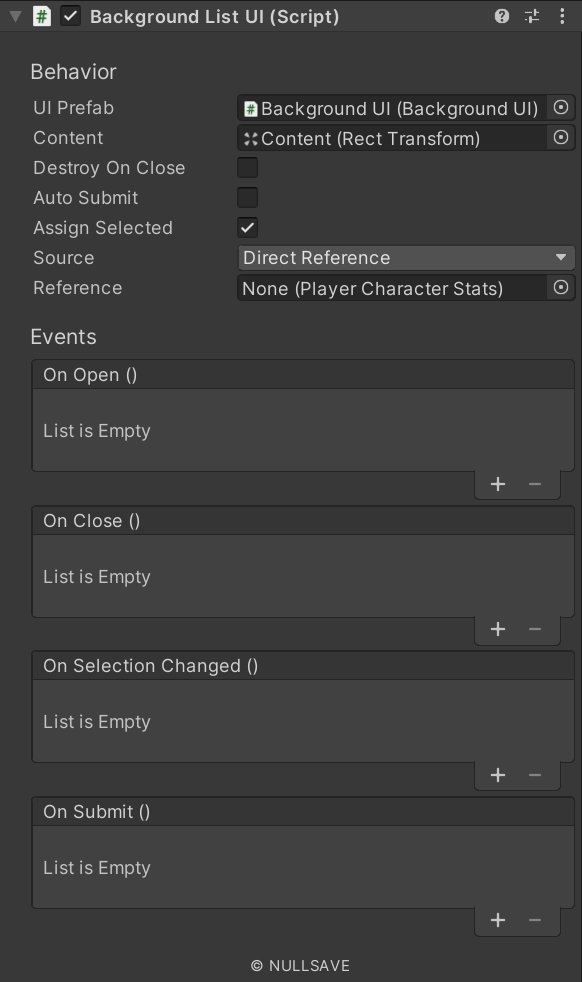Image resolution: width=582 pixels, height=982 pixels.
Task: Remove listener from On Submit event
Action: click(534, 920)
